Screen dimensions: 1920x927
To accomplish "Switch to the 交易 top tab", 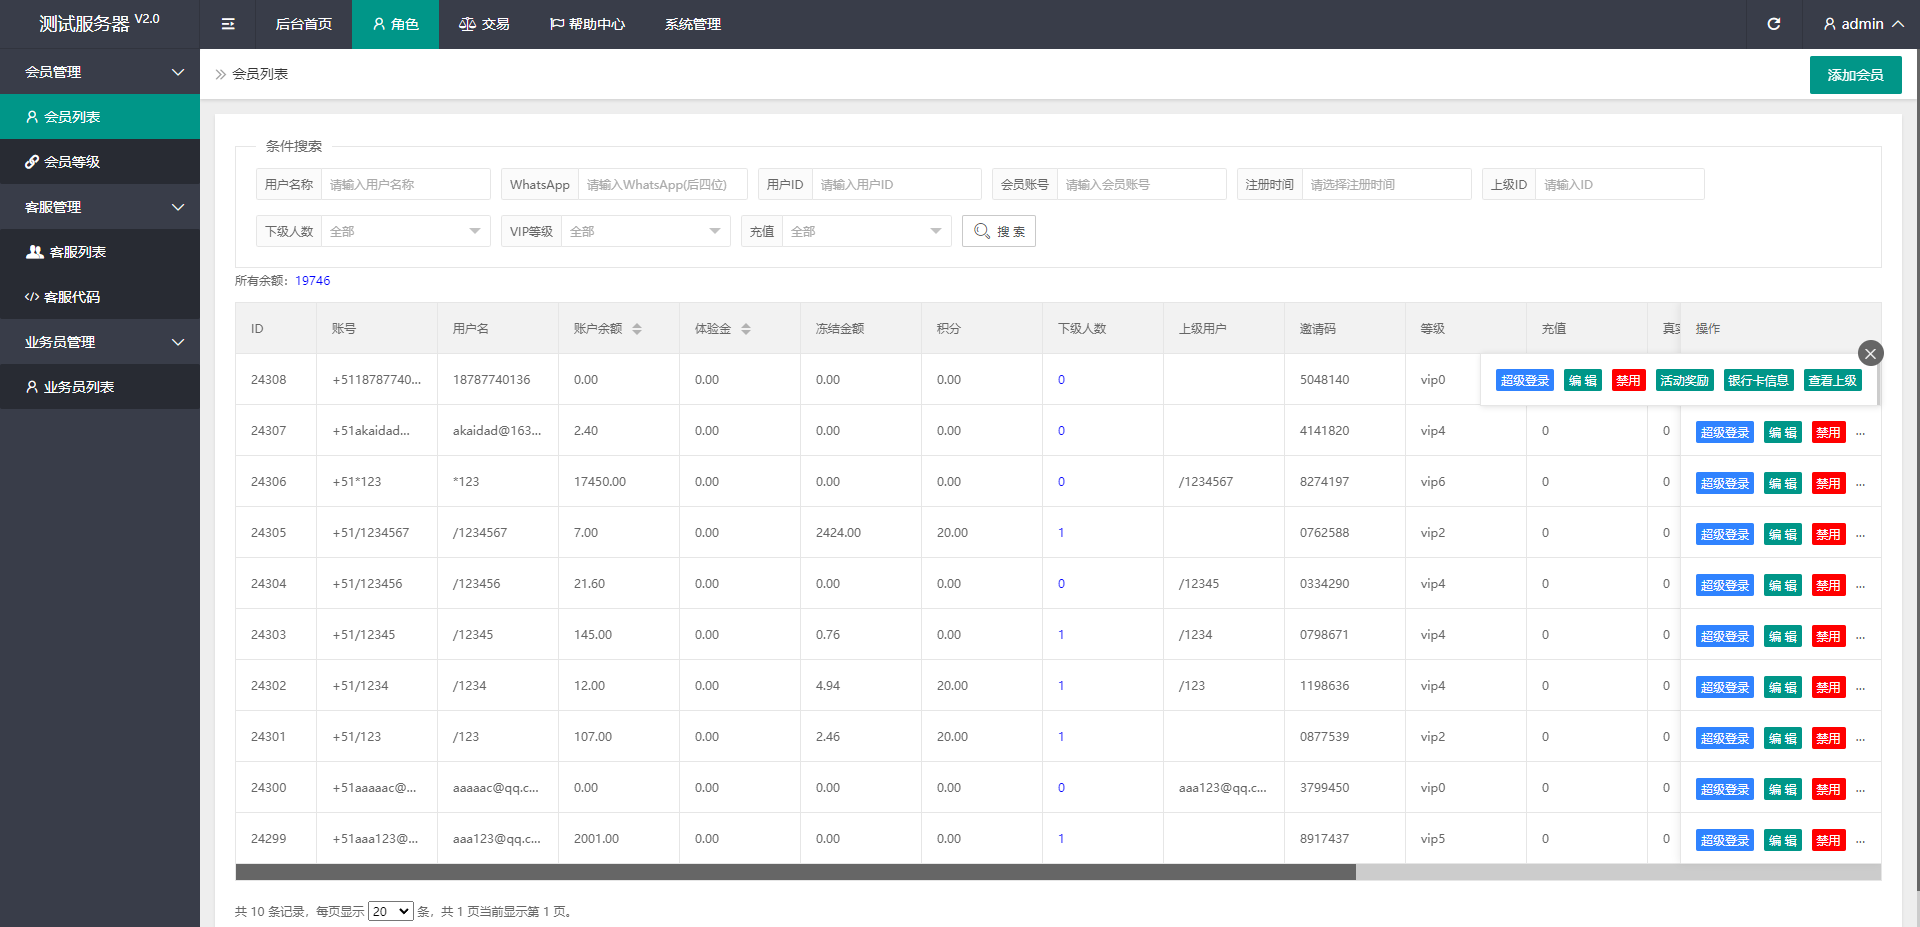I will pyautogui.click(x=484, y=24).
